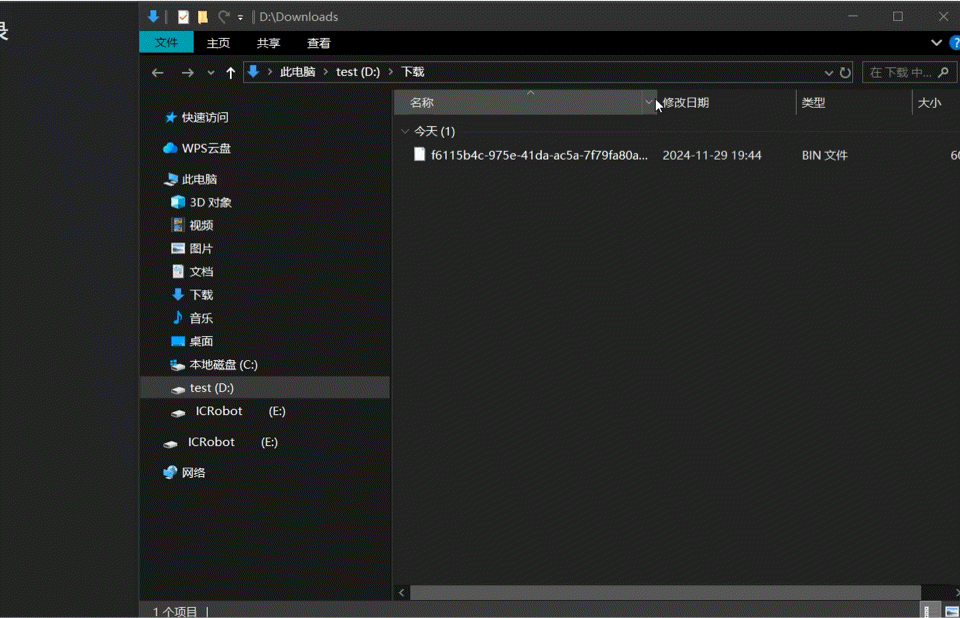Open the recent locations dropdown
The width and height of the screenshot is (960, 618).
click(211, 73)
